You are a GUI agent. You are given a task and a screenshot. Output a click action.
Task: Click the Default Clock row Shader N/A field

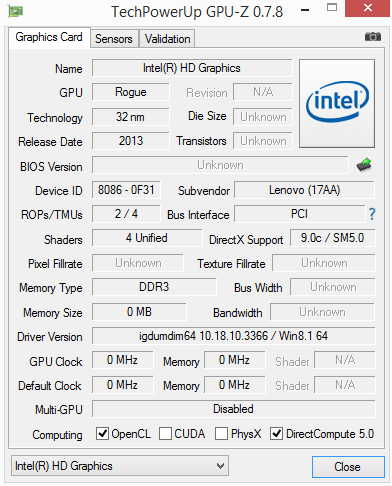pyautogui.click(x=345, y=385)
